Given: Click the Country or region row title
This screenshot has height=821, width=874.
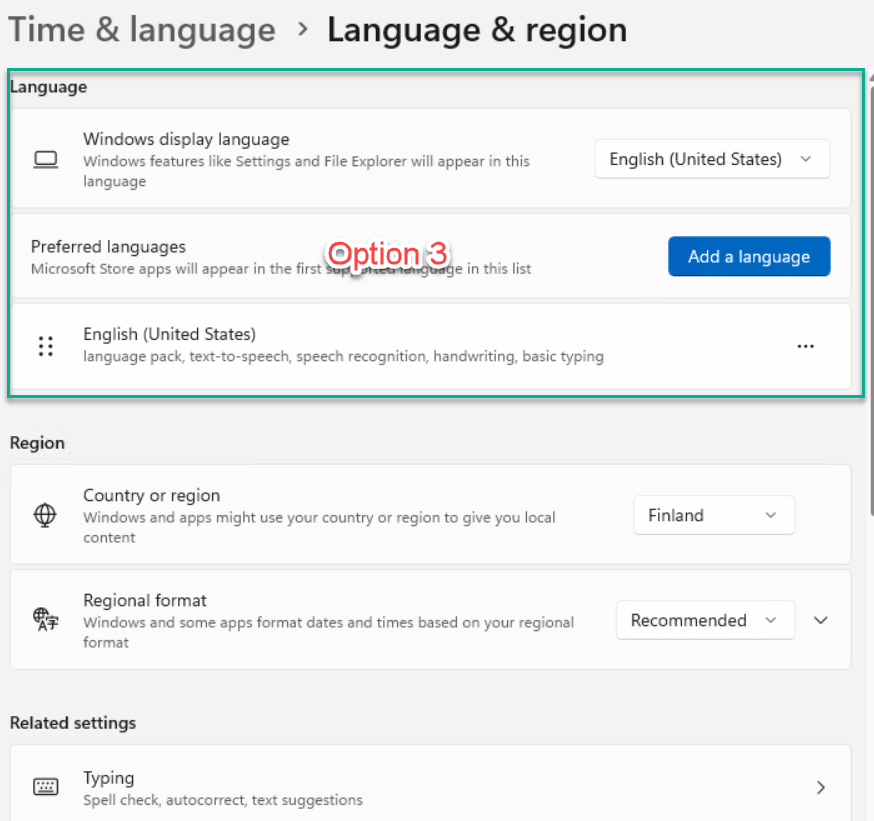Looking at the screenshot, I should coord(152,495).
